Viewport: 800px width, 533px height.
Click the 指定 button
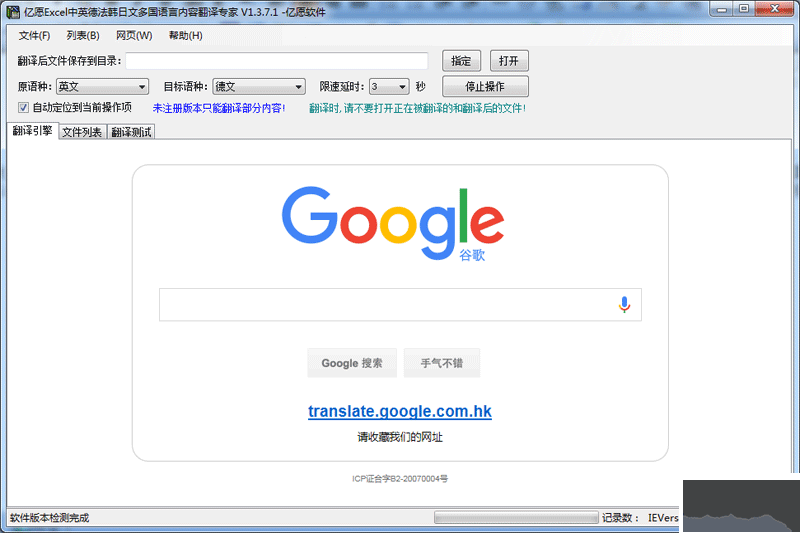tap(461, 61)
